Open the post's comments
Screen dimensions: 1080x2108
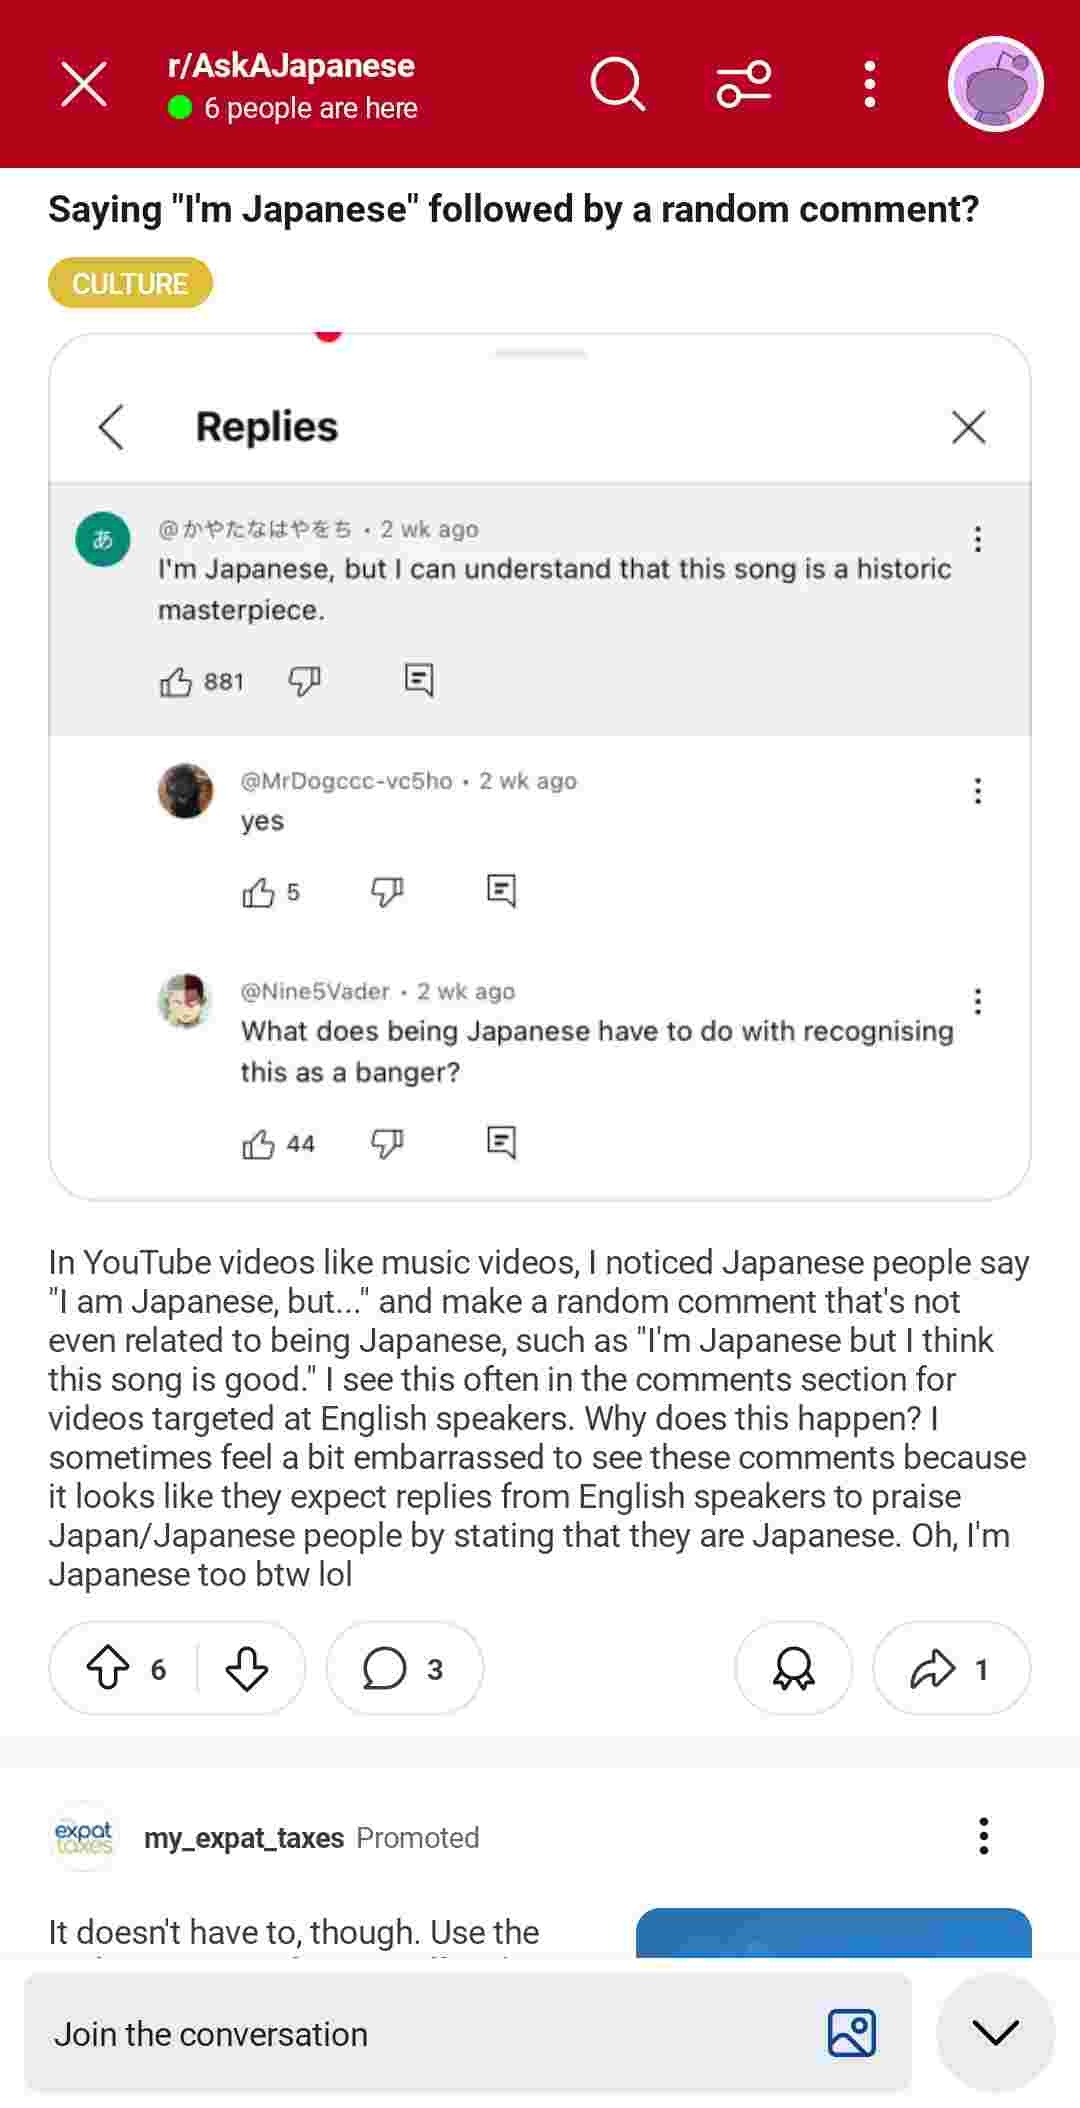[x=404, y=1668]
